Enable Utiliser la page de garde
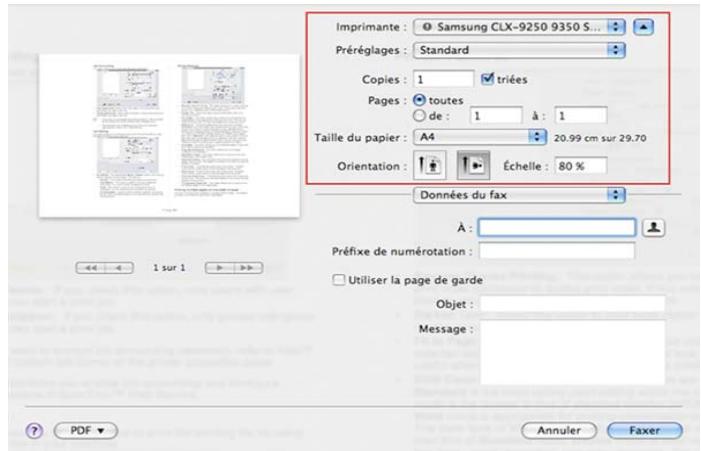The height and width of the screenshot is (451, 701). tap(339, 279)
